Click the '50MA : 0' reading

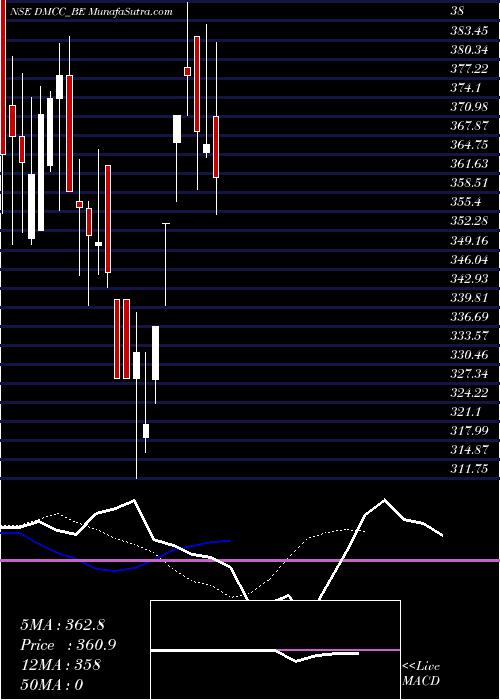(x=52, y=684)
